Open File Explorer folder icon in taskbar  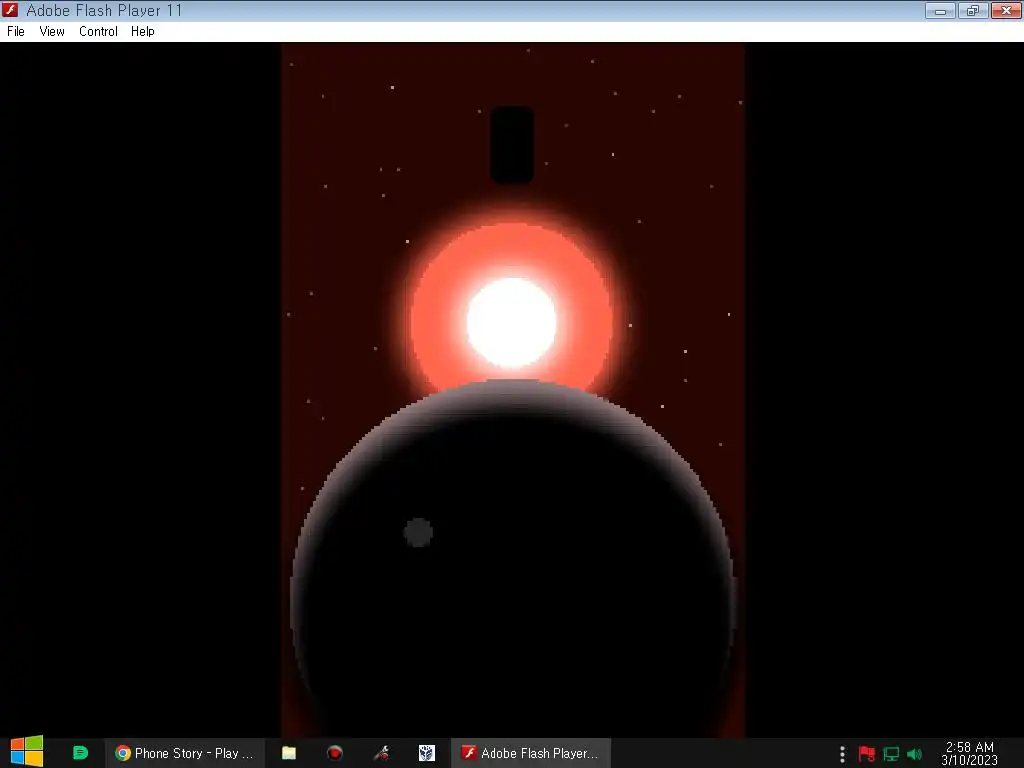(x=289, y=753)
